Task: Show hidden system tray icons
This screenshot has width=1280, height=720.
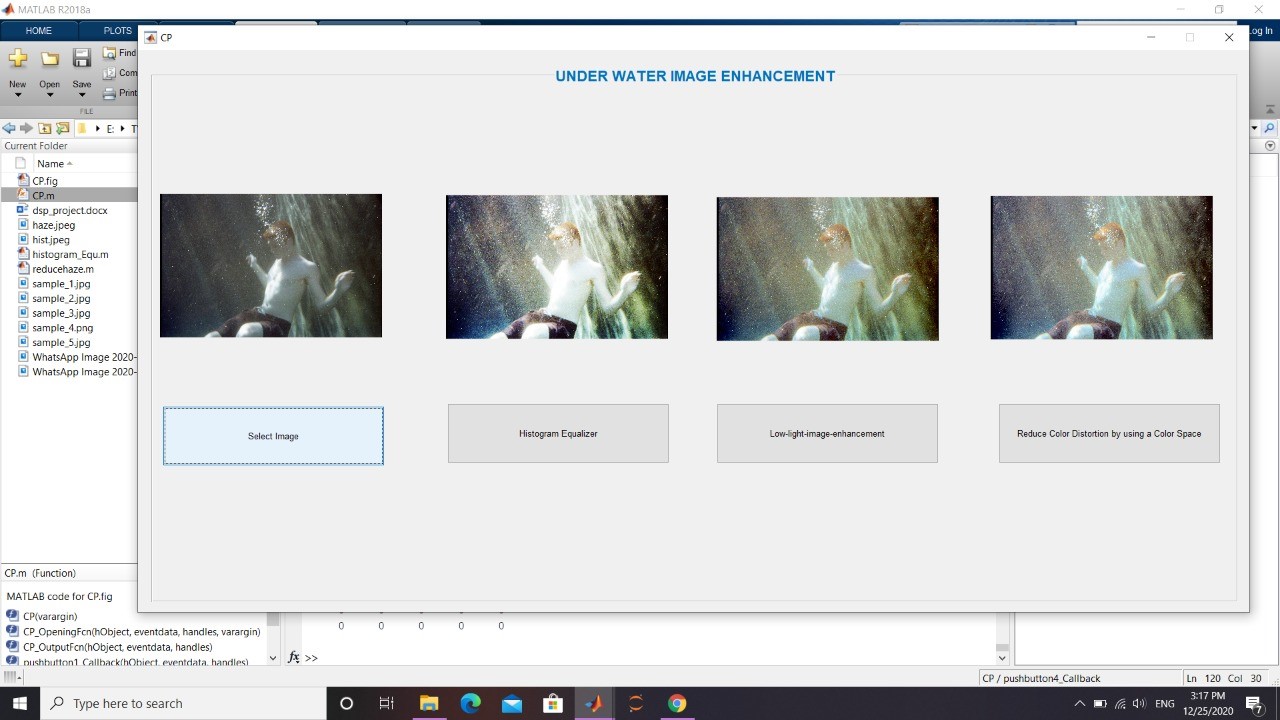Action: point(1079,704)
